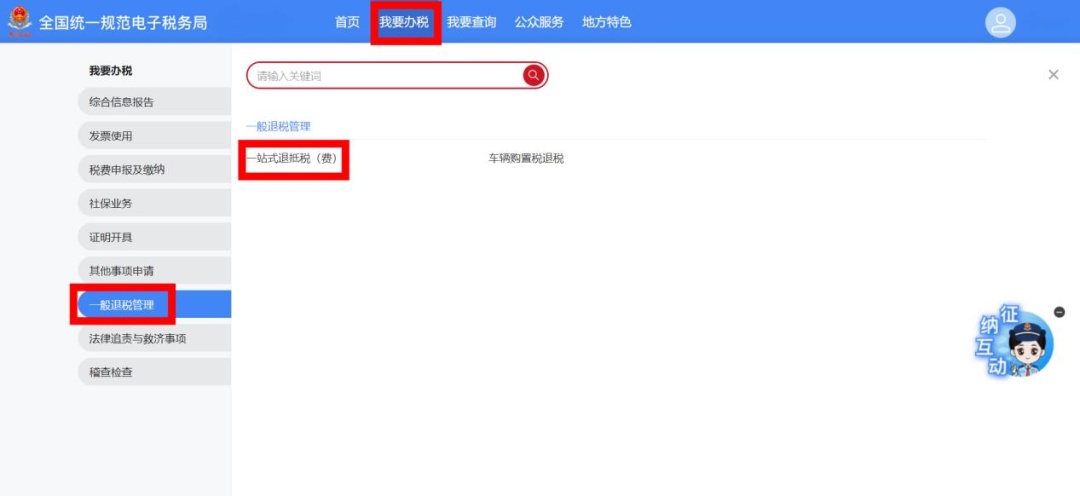Image resolution: width=1080 pixels, height=496 pixels.
Task: Open the 发票使用 sidebar category
Action: coord(154,136)
